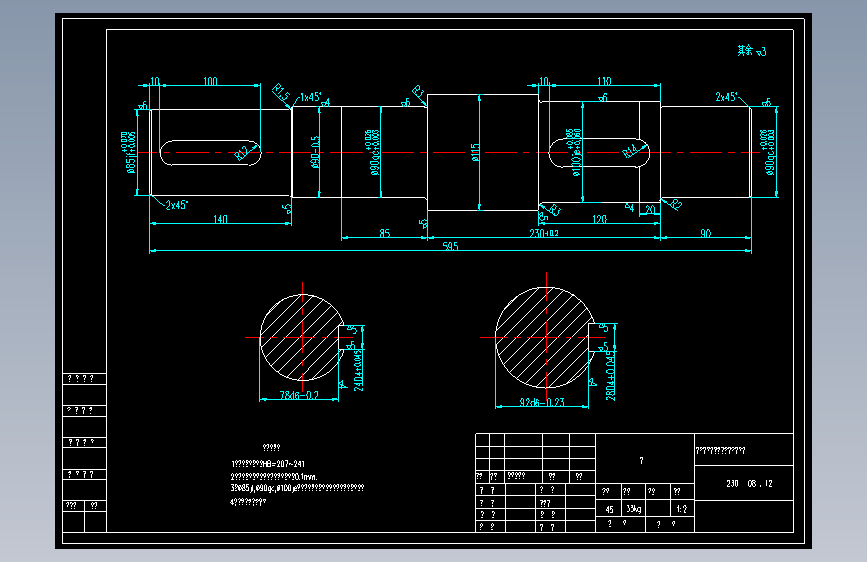Image resolution: width=867 pixels, height=562 pixels.
Task: Select the 24D4+0.045 keyway width text
Action: click(x=358, y=370)
